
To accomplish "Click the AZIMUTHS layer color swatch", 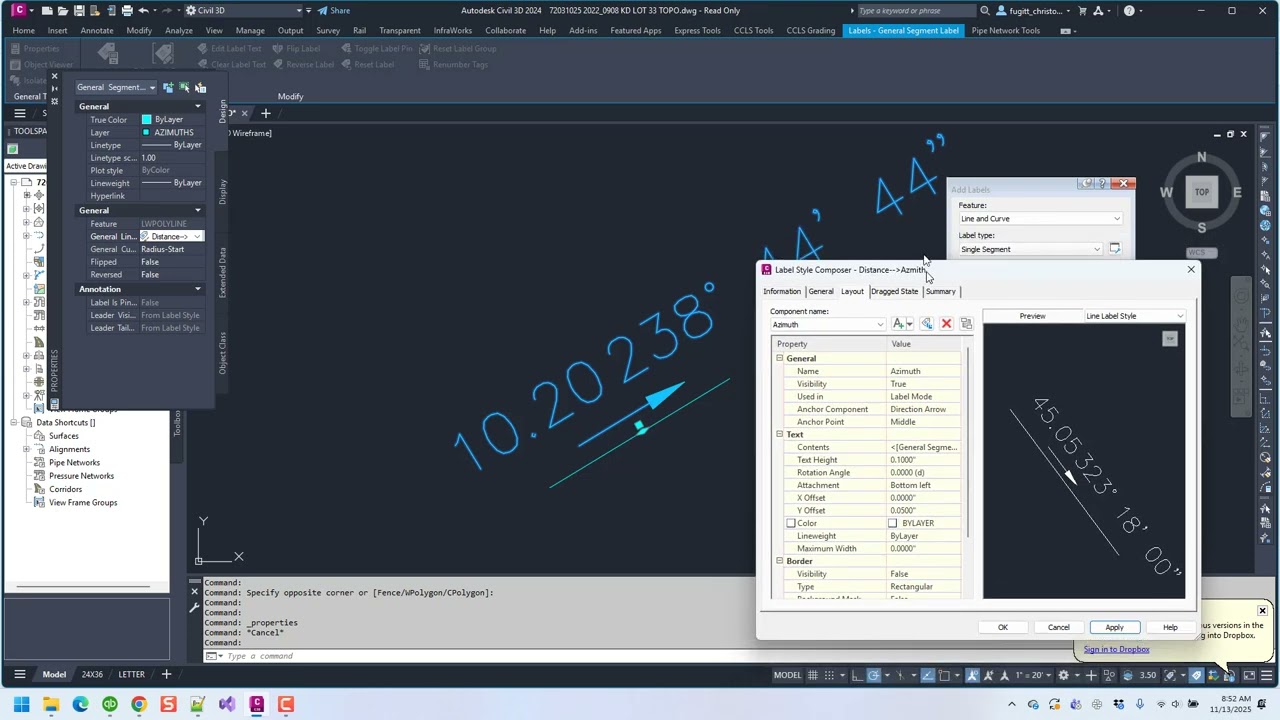I will pyautogui.click(x=146, y=132).
